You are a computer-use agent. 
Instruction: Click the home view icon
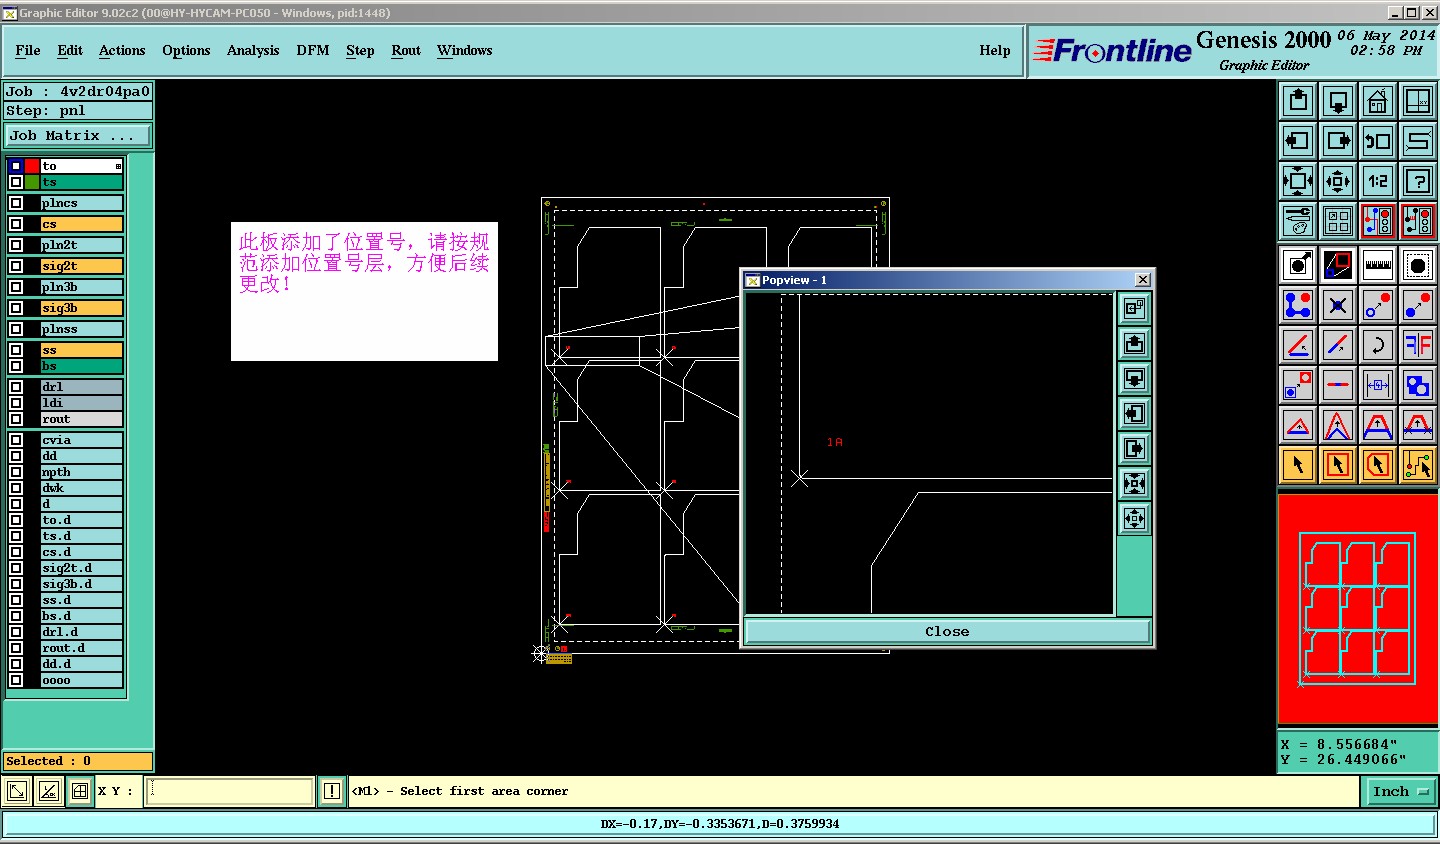pyautogui.click(x=1378, y=101)
